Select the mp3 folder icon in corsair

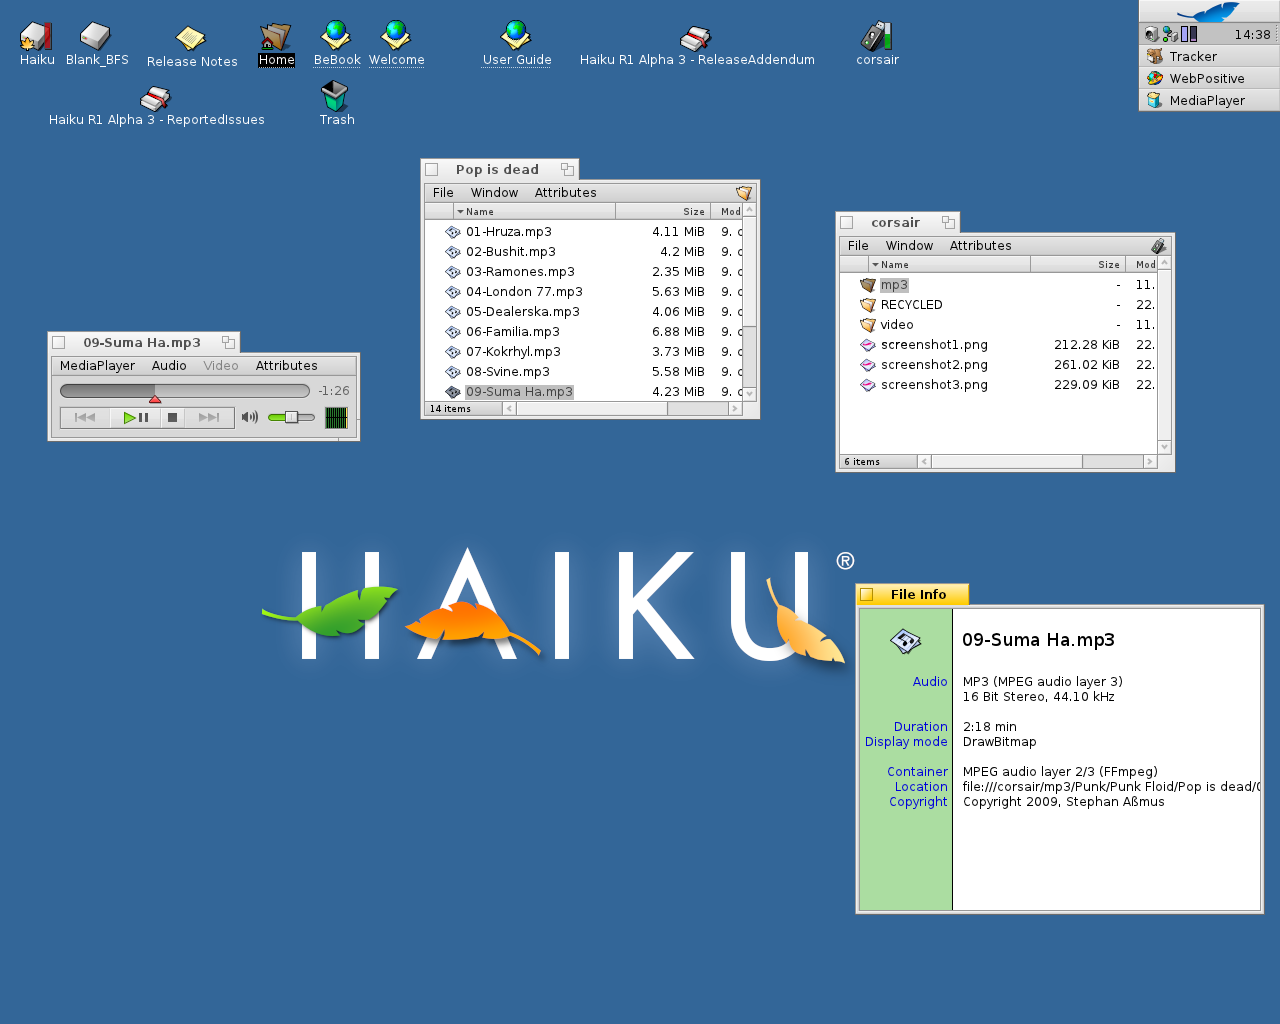(867, 285)
